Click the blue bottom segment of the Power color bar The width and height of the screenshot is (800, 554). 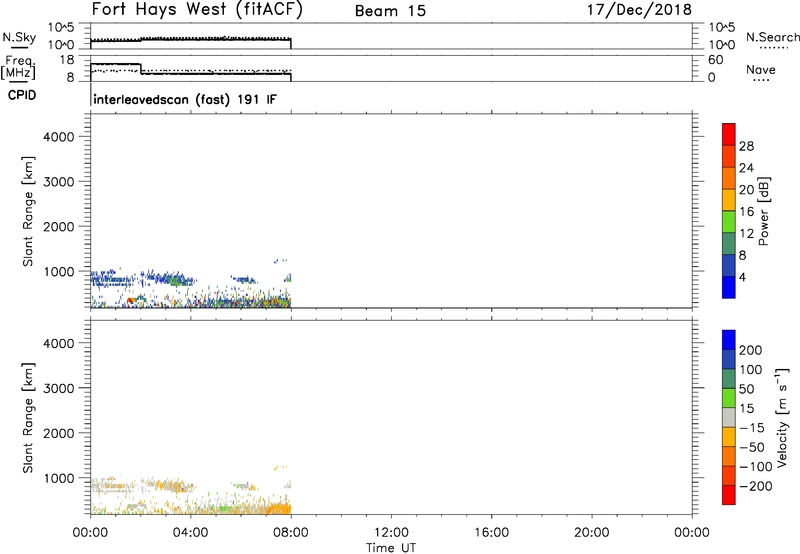(x=729, y=287)
